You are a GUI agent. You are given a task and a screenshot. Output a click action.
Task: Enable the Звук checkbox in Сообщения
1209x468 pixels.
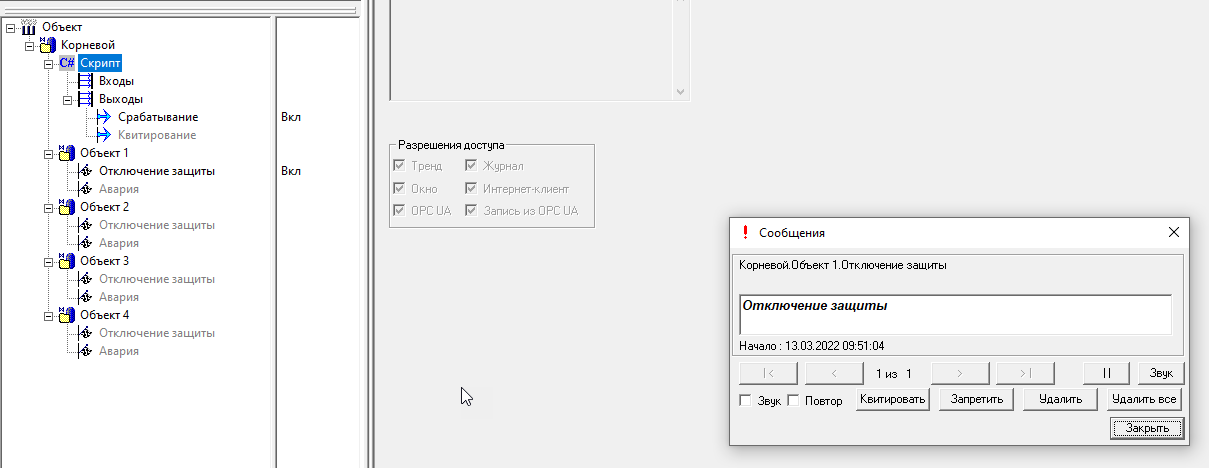click(745, 401)
